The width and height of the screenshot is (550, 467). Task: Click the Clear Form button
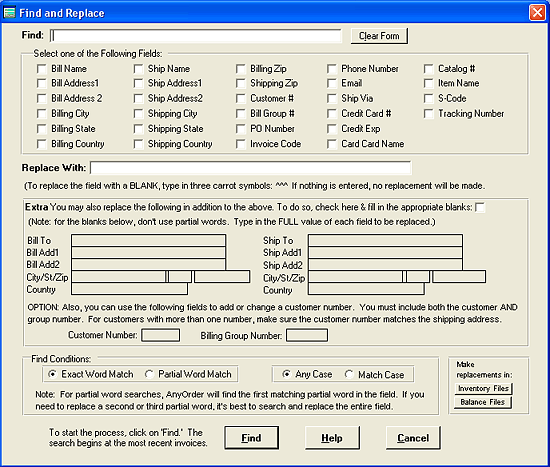(x=379, y=36)
